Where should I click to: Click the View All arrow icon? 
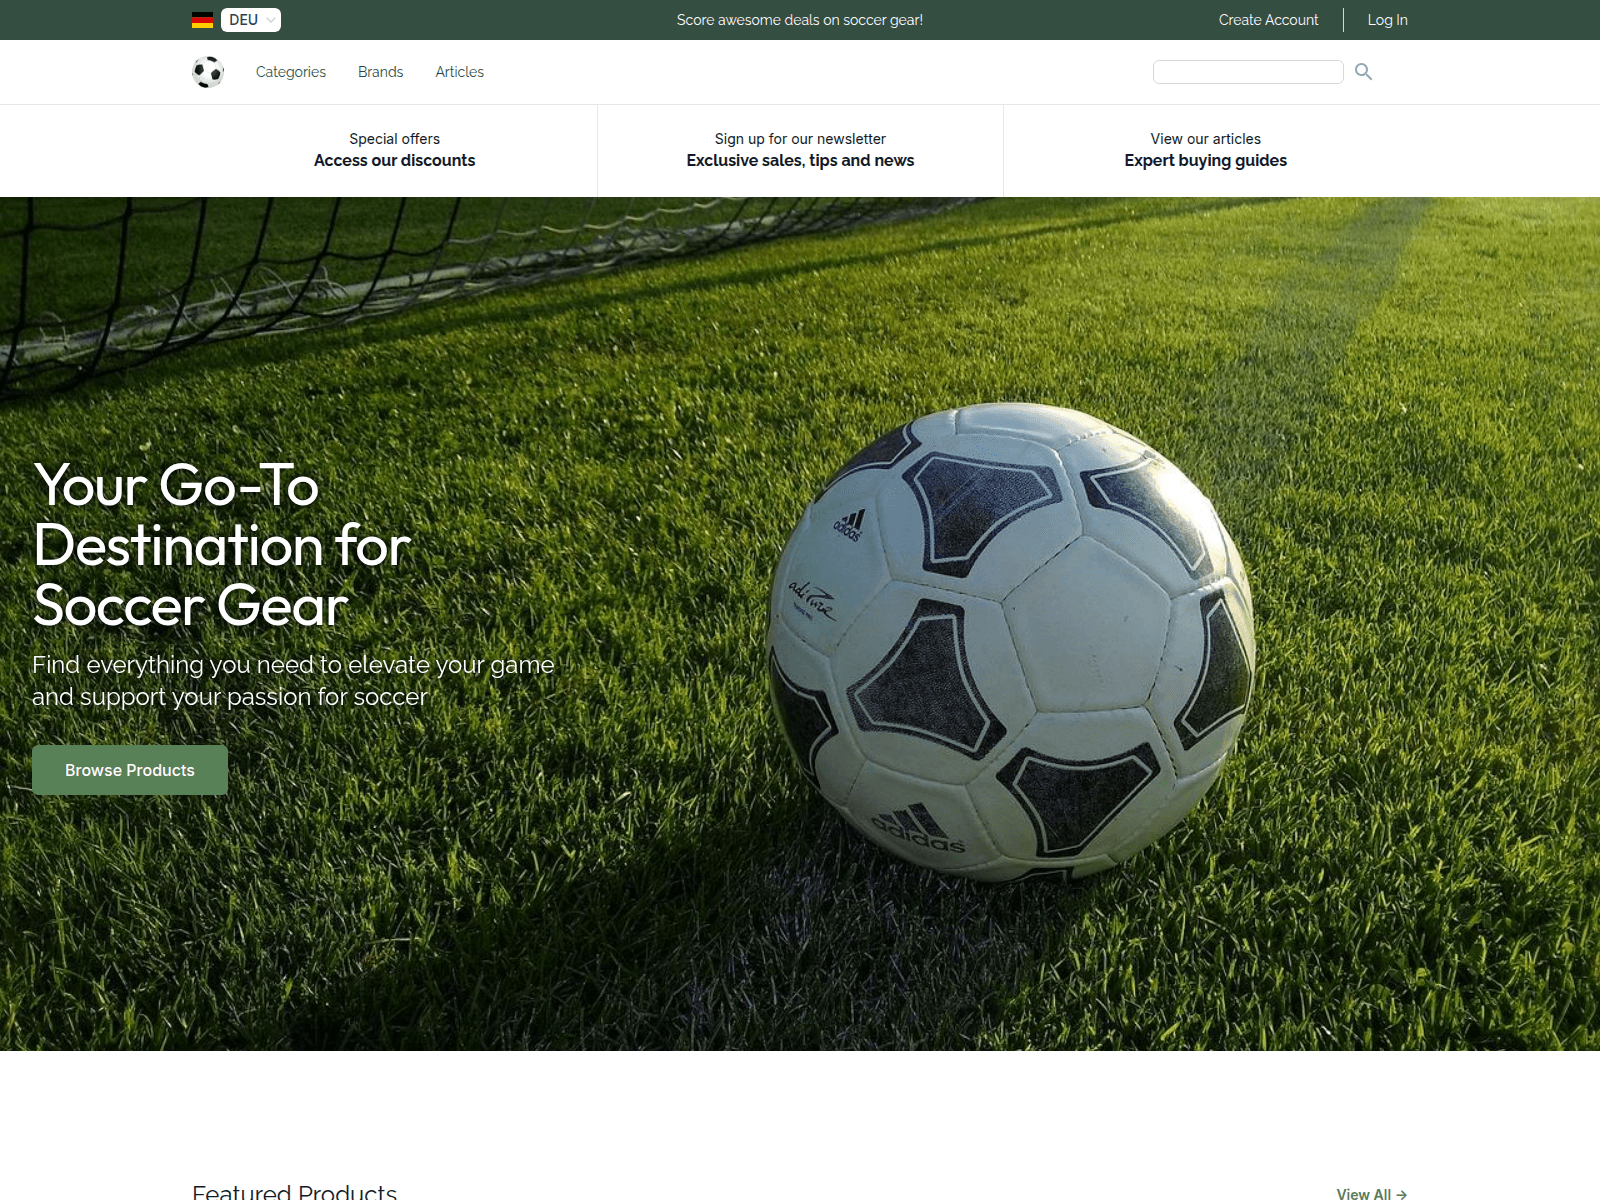click(1404, 1194)
